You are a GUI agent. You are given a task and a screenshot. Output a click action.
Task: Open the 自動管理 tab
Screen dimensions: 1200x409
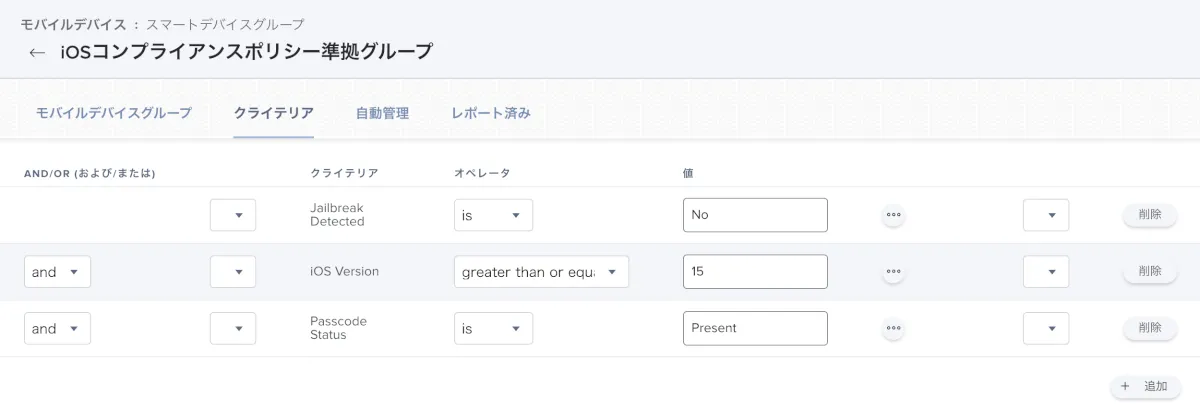coord(382,113)
